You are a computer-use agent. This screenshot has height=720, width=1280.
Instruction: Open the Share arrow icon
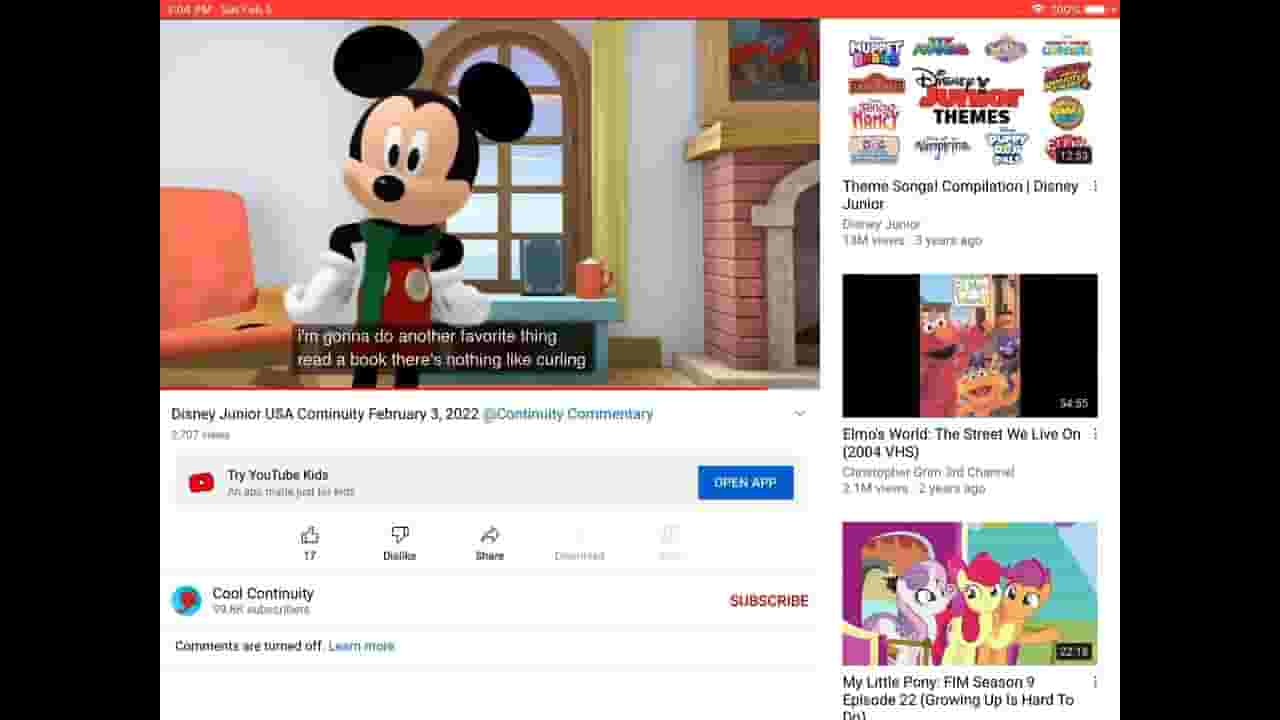pyautogui.click(x=490, y=535)
